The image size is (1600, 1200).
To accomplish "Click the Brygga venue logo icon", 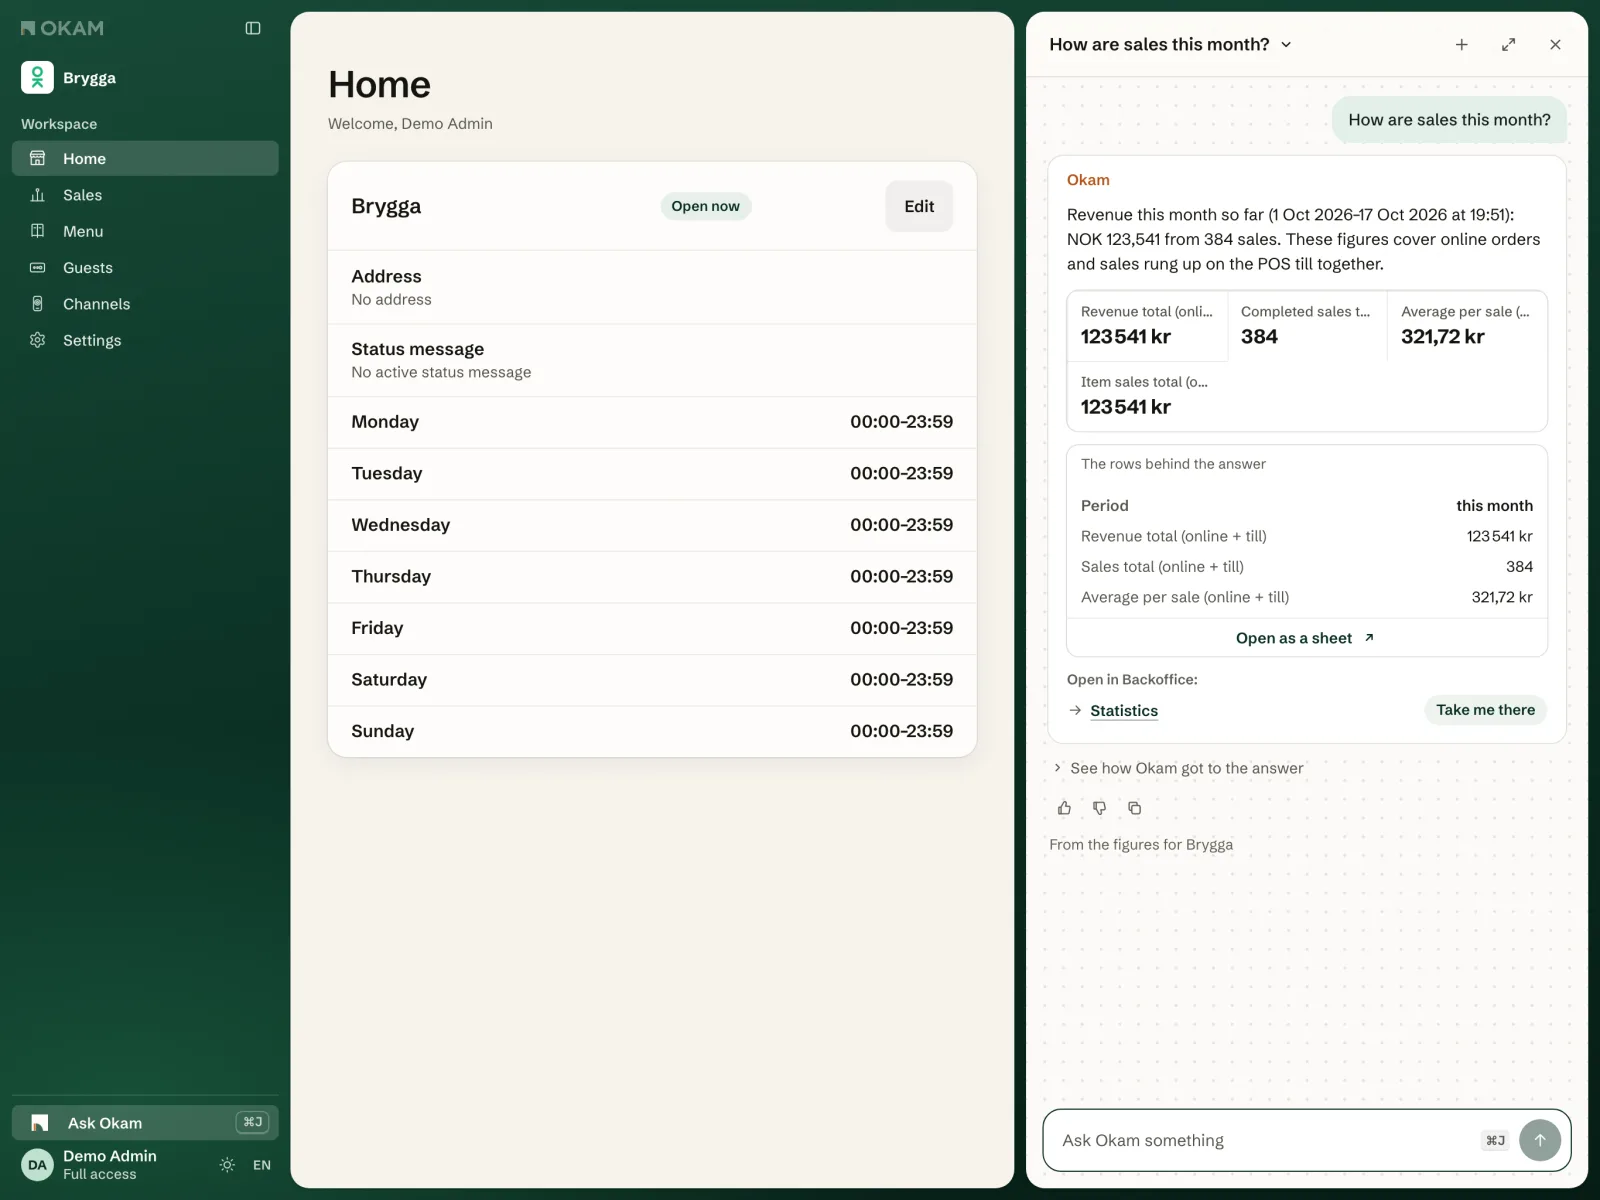I will pyautogui.click(x=37, y=77).
